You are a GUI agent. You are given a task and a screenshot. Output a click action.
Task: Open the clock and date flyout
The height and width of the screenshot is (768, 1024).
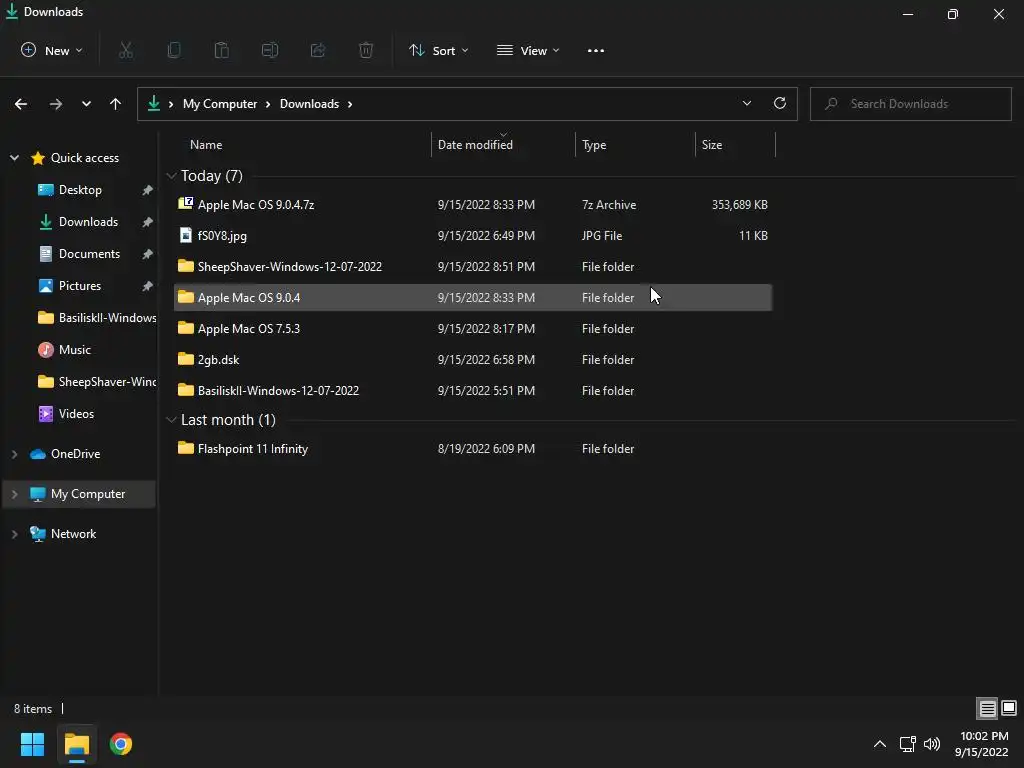pos(982,744)
